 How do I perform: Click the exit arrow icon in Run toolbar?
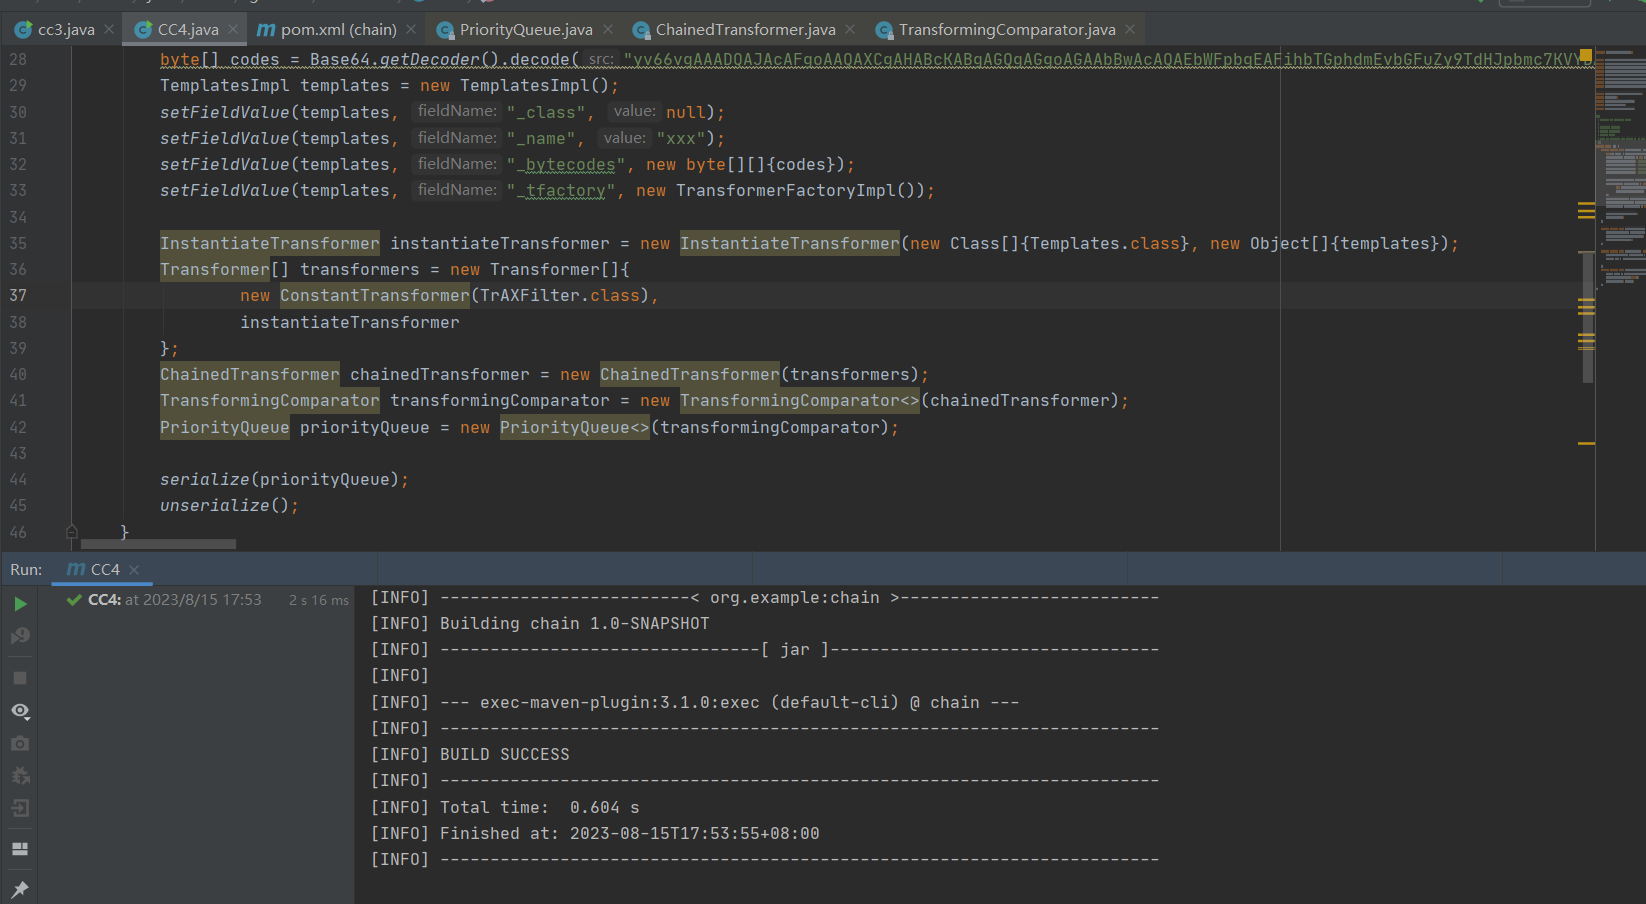(20, 808)
